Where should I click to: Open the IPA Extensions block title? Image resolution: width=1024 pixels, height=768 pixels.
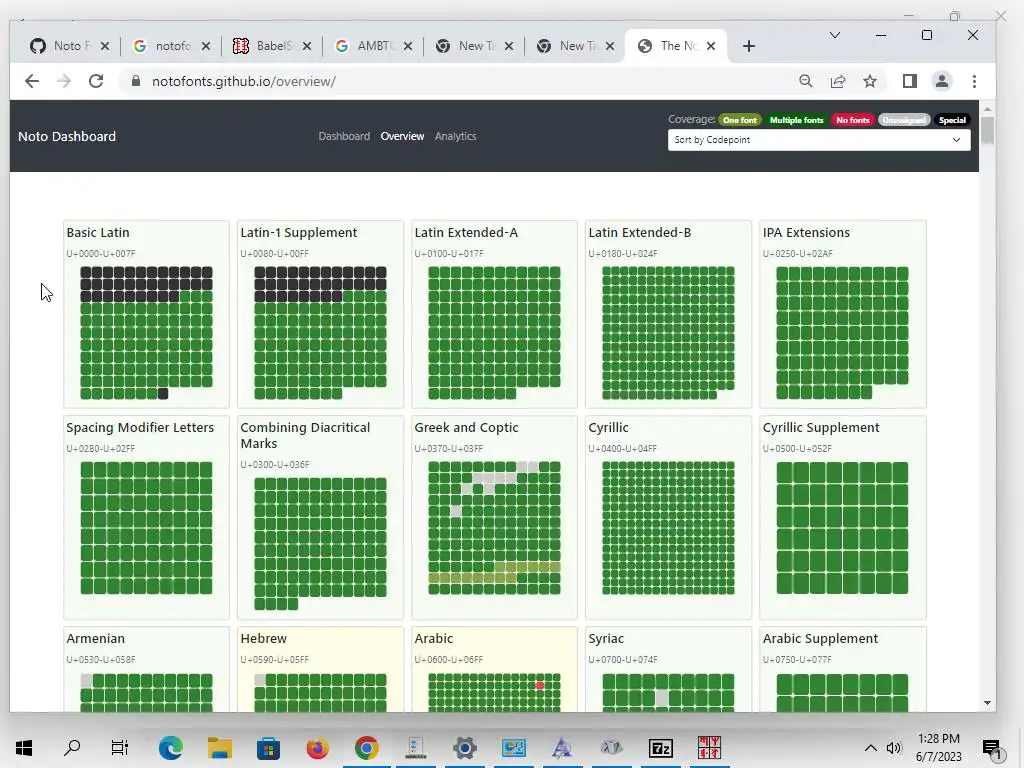click(806, 232)
